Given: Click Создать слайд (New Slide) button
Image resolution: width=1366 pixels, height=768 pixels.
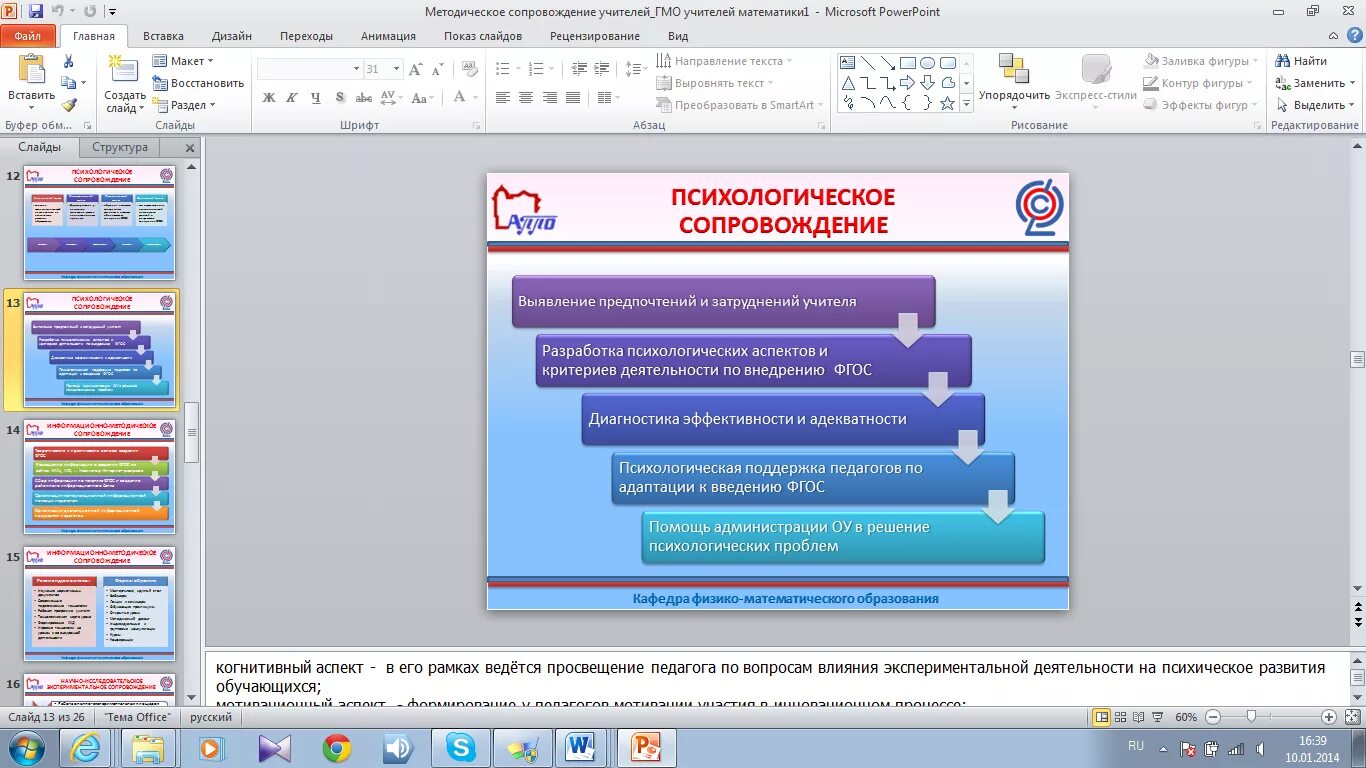Looking at the screenshot, I should tap(125, 85).
